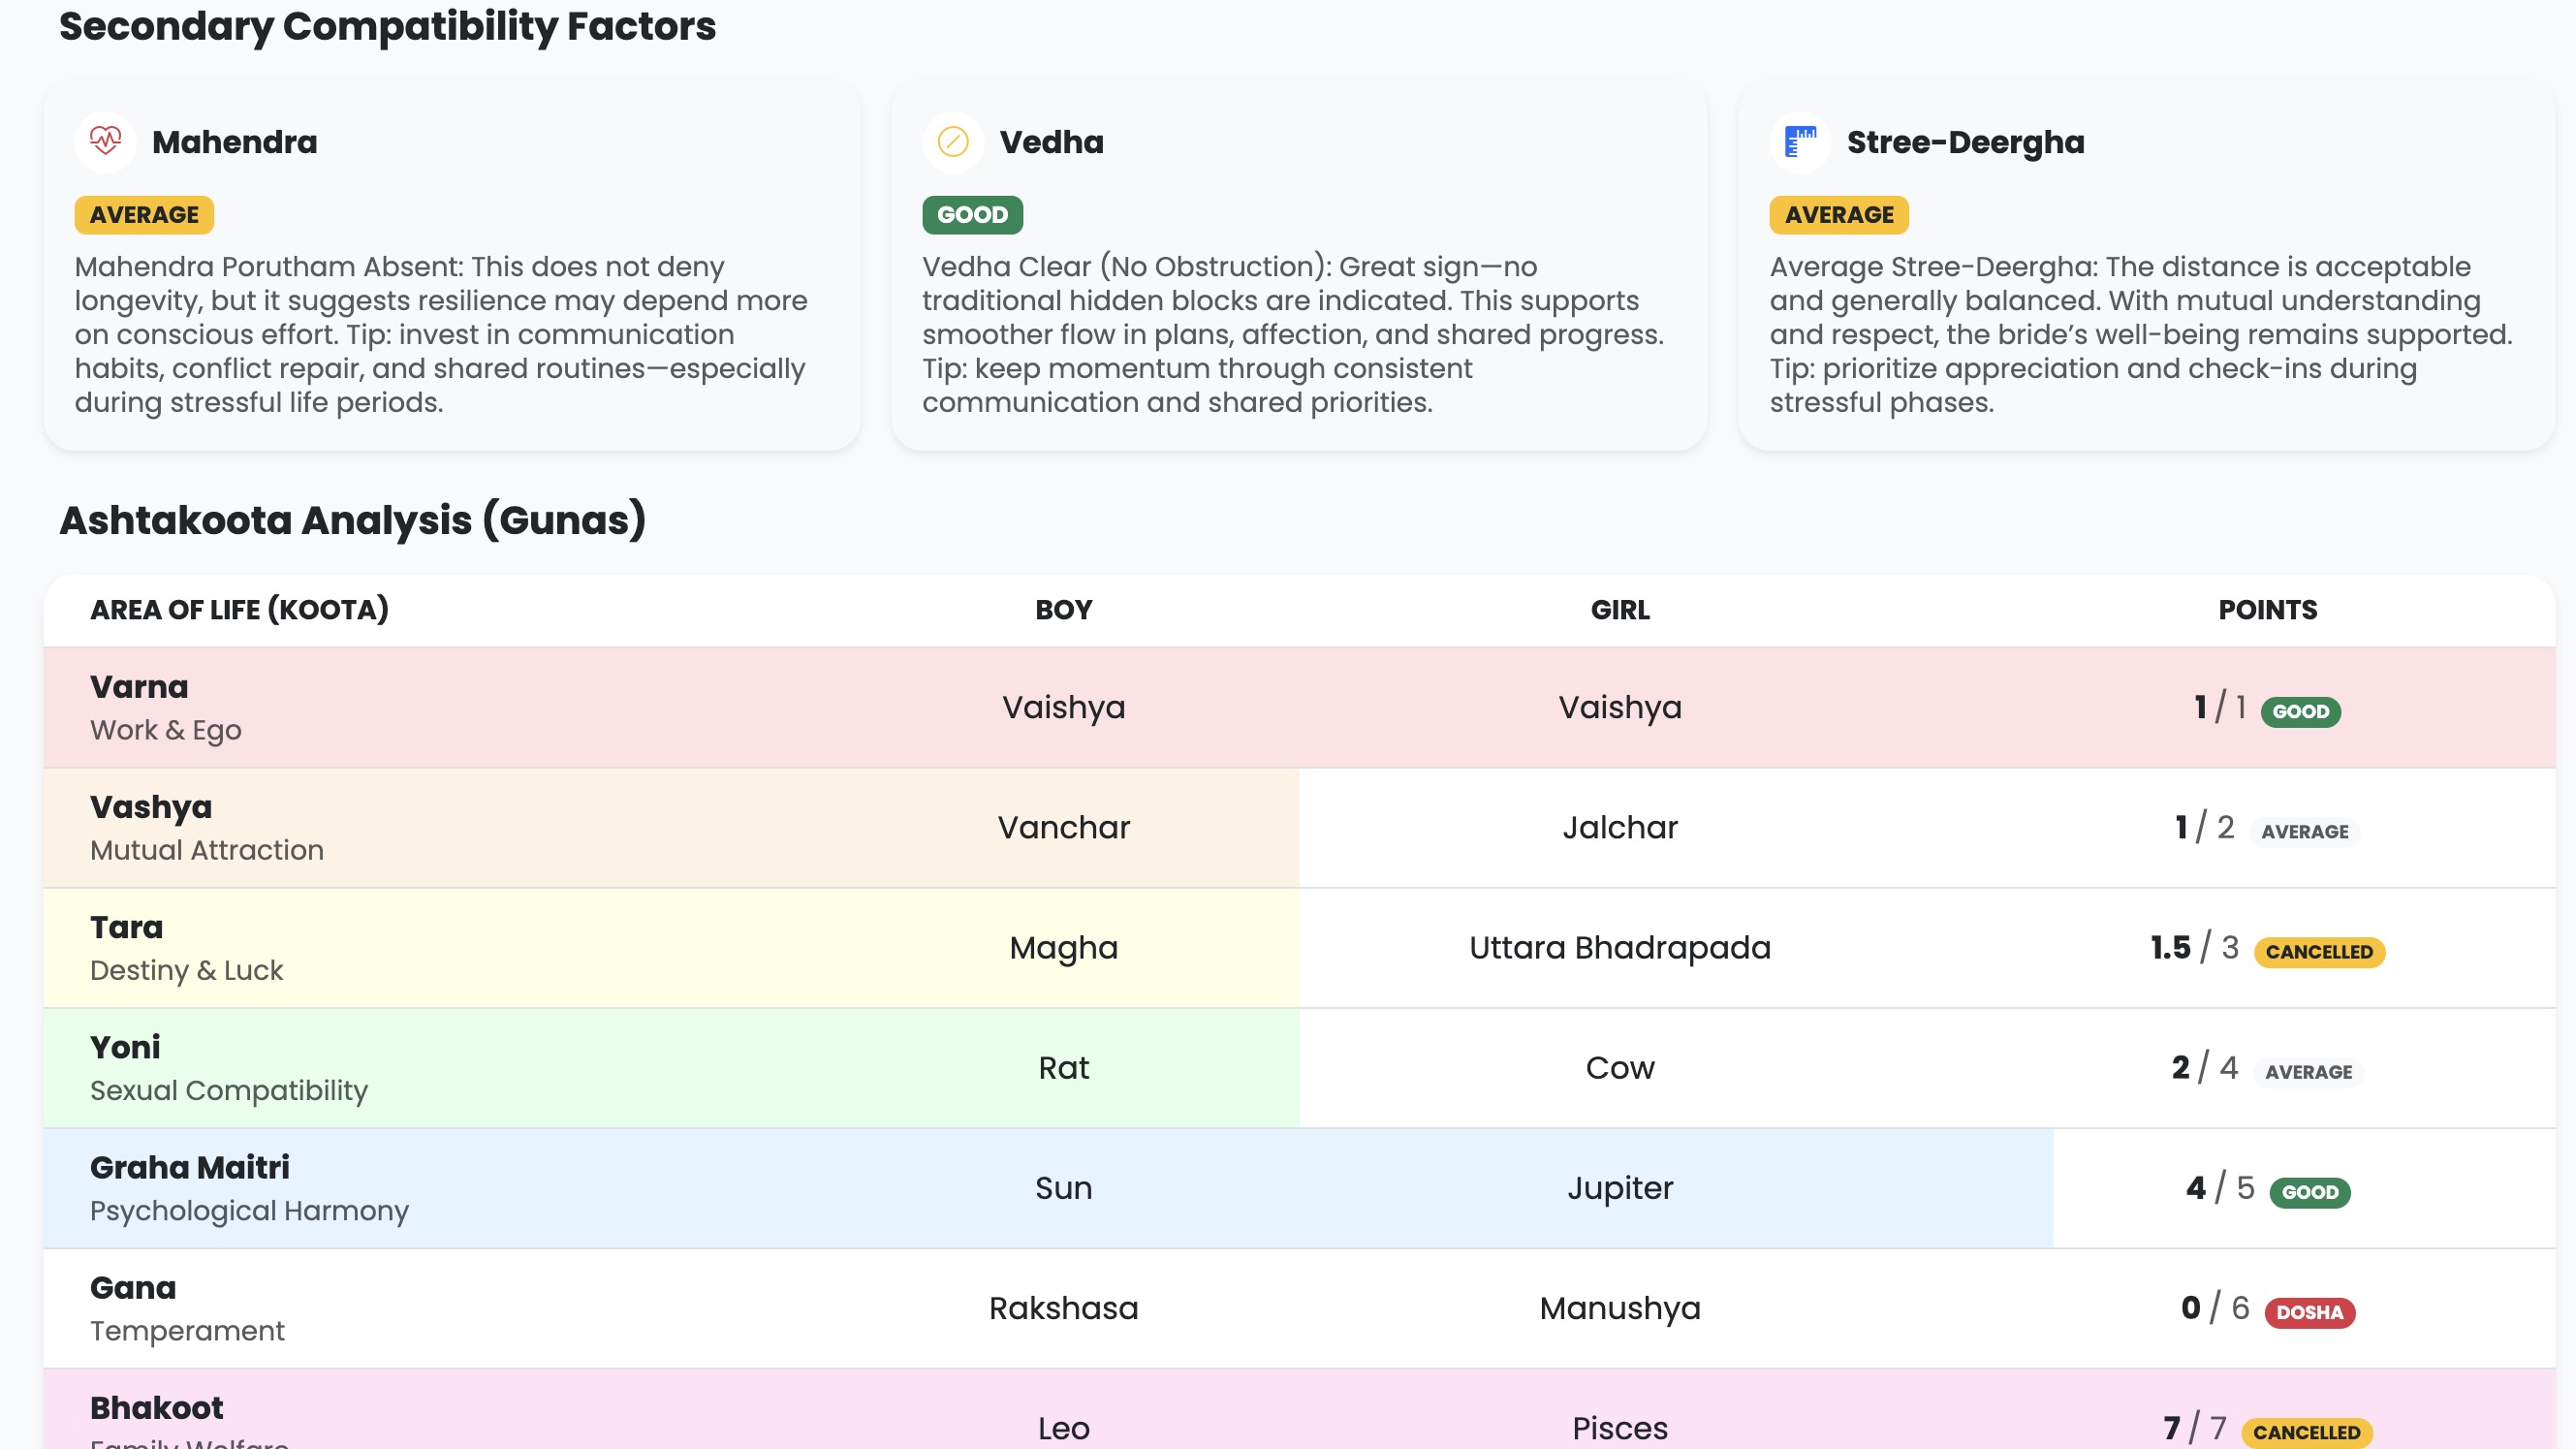Click the Uttara Bhadrapada girl nakshatra cell
This screenshot has height=1449, width=2576.
click(1619, 948)
